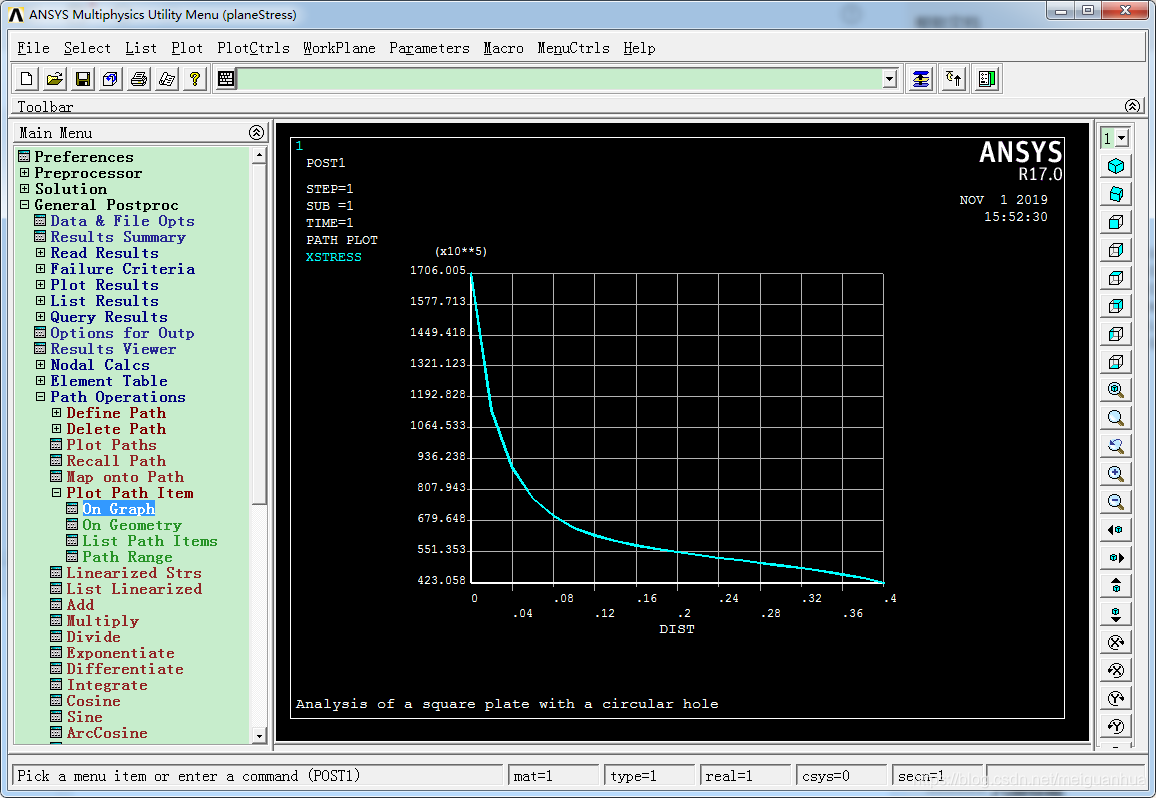Click the Rotate about X clockwise icon
This screenshot has height=798, width=1156.
coord(1116,642)
